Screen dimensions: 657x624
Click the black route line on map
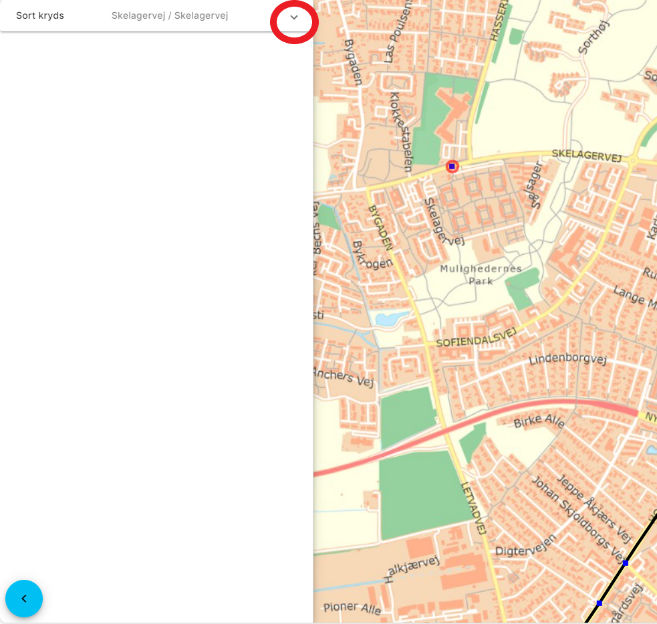[x=612, y=583]
